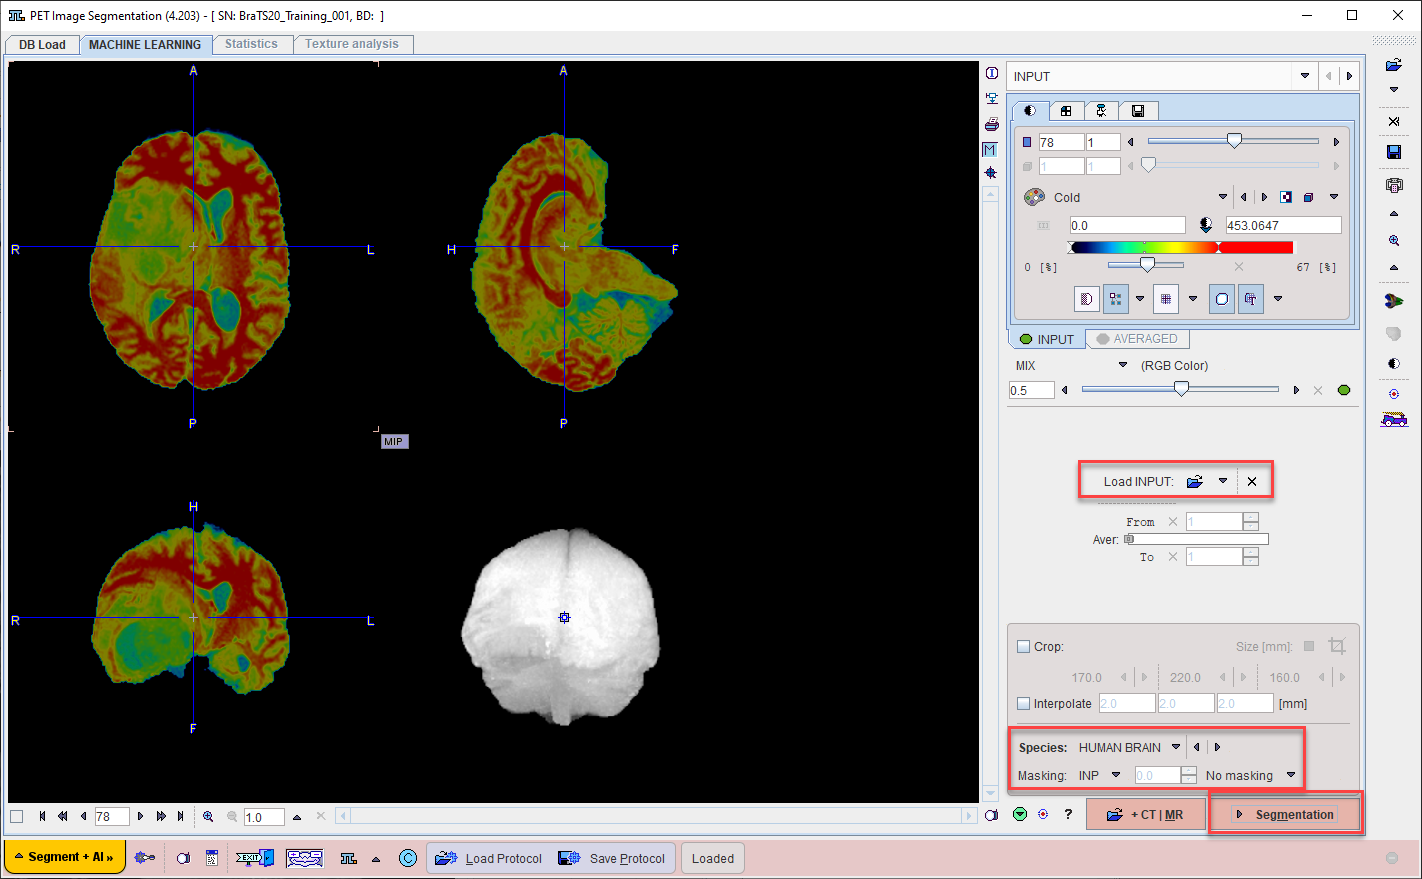This screenshot has height=879, width=1422.
Task: Click the color palette icon next to Cold
Action: coord(1034,197)
